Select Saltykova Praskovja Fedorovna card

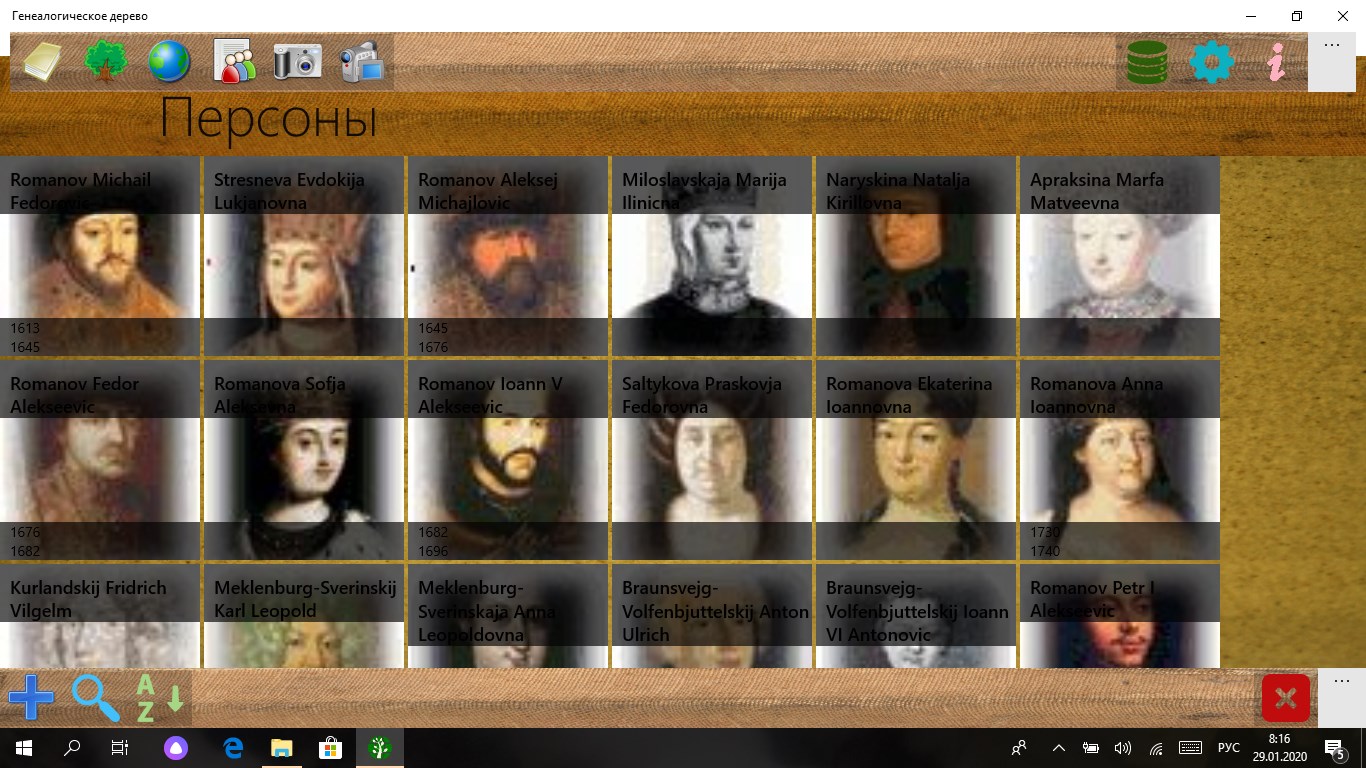click(712, 460)
